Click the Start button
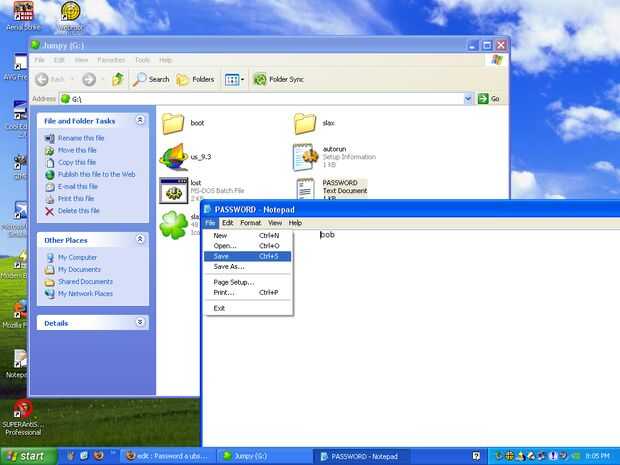 coord(28,456)
